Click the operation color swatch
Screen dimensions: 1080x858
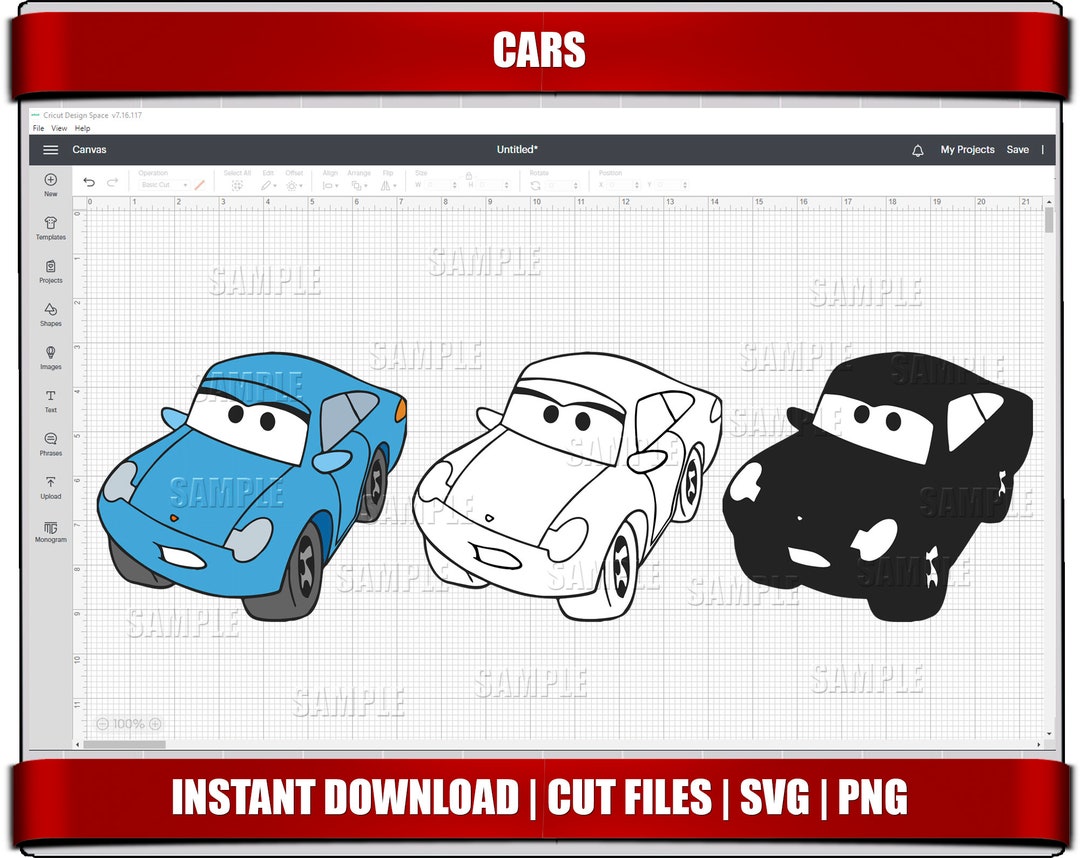click(x=199, y=184)
